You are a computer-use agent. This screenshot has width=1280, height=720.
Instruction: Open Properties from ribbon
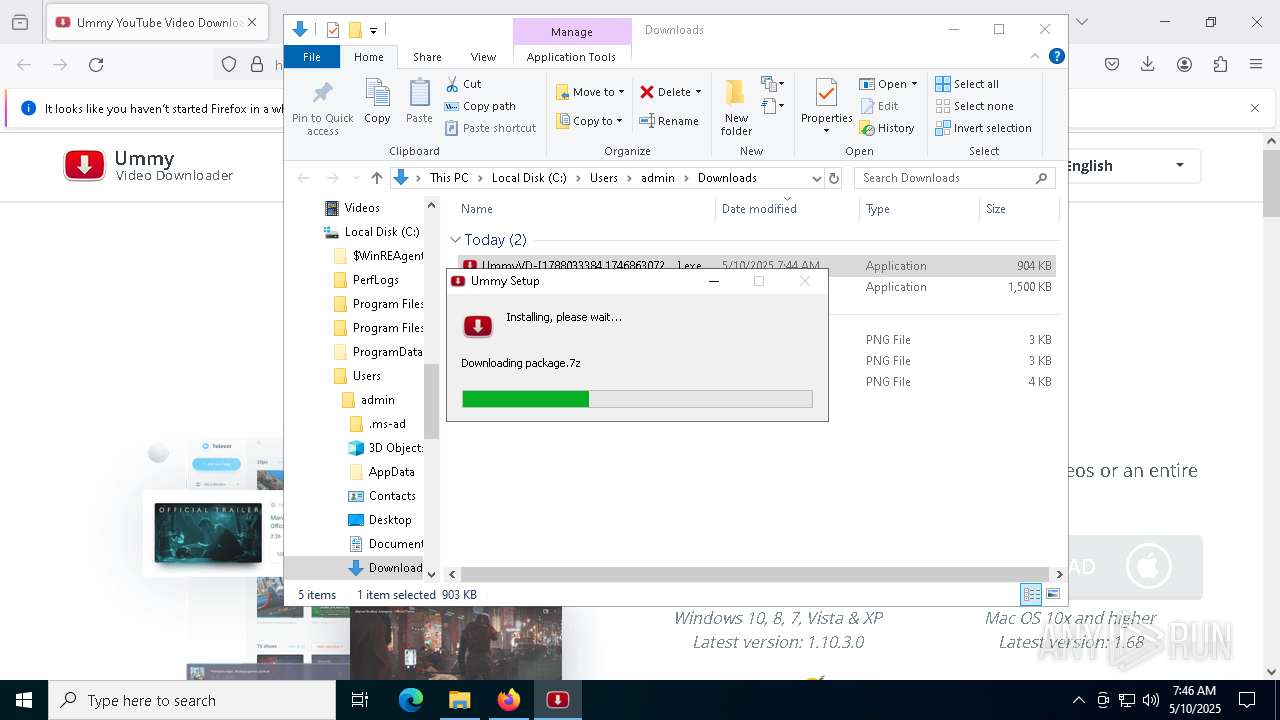tap(826, 107)
